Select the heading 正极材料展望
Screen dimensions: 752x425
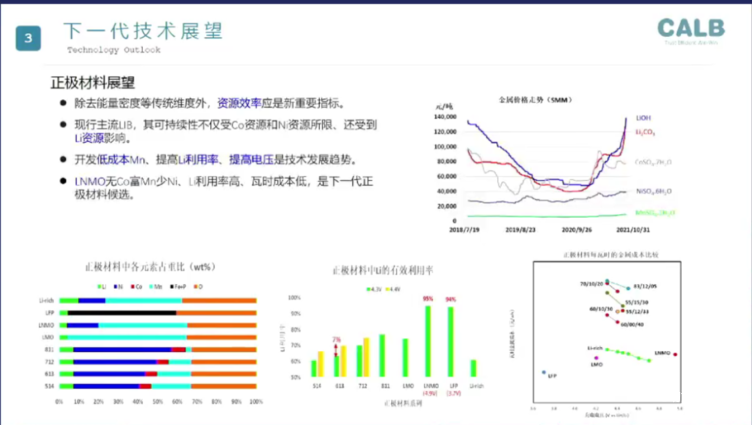click(x=93, y=83)
